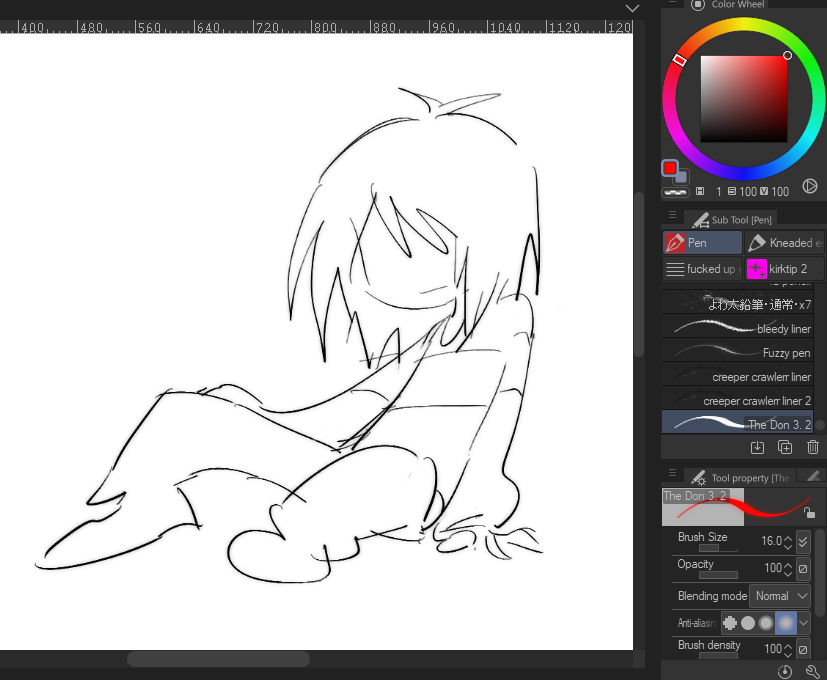827x680 pixels.
Task: Toggle the tool property lock icon
Action: 809,512
